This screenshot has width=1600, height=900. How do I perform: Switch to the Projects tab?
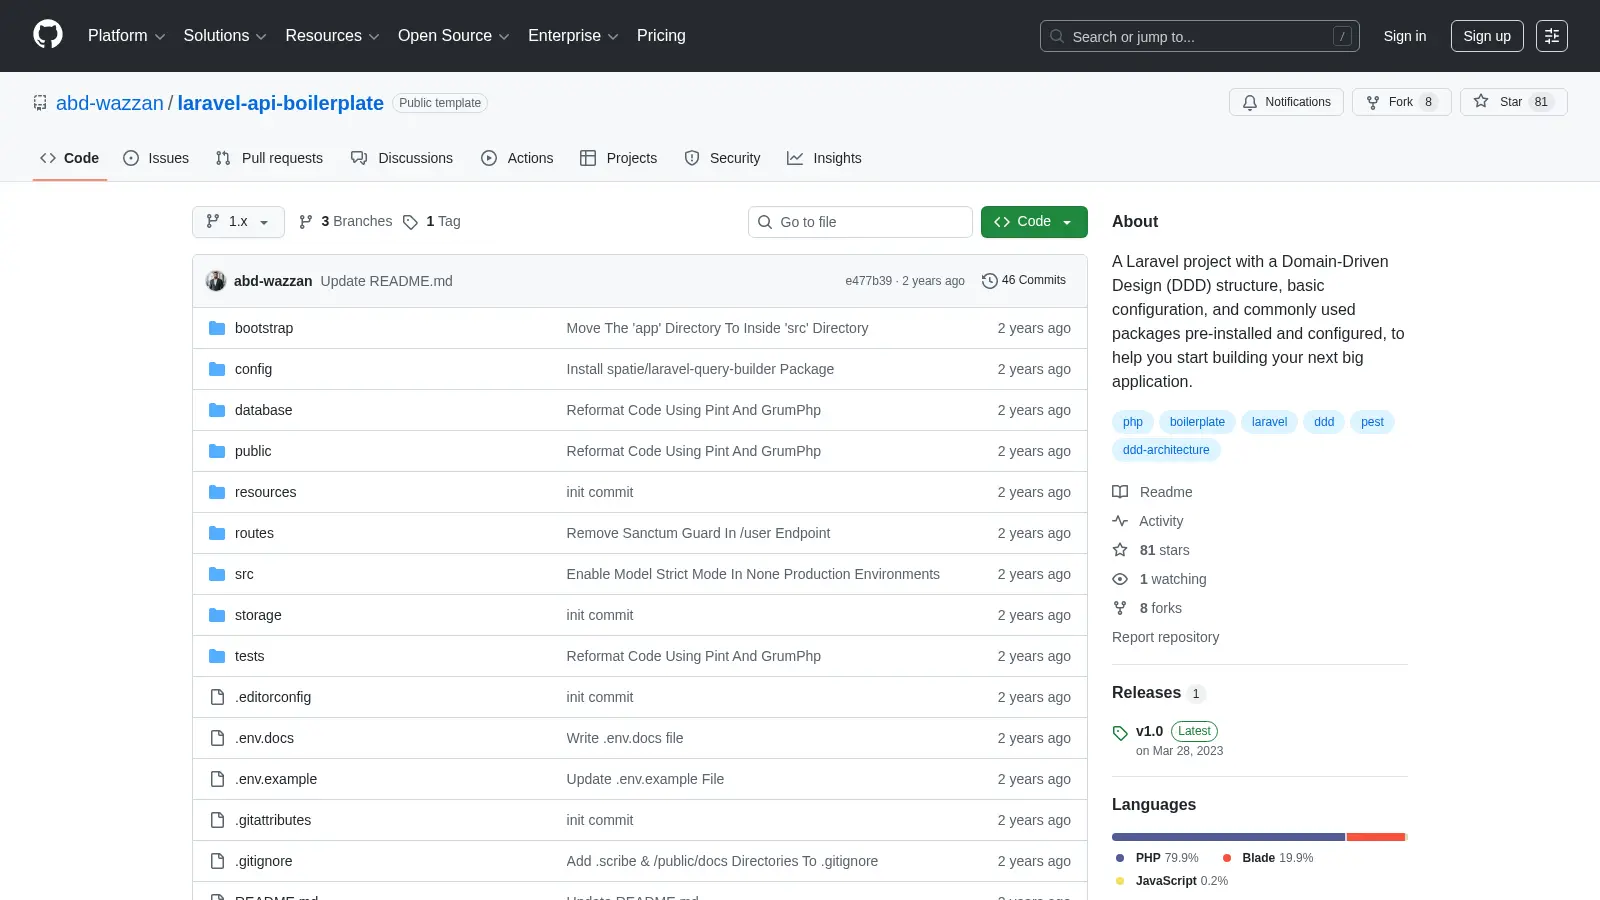point(619,158)
